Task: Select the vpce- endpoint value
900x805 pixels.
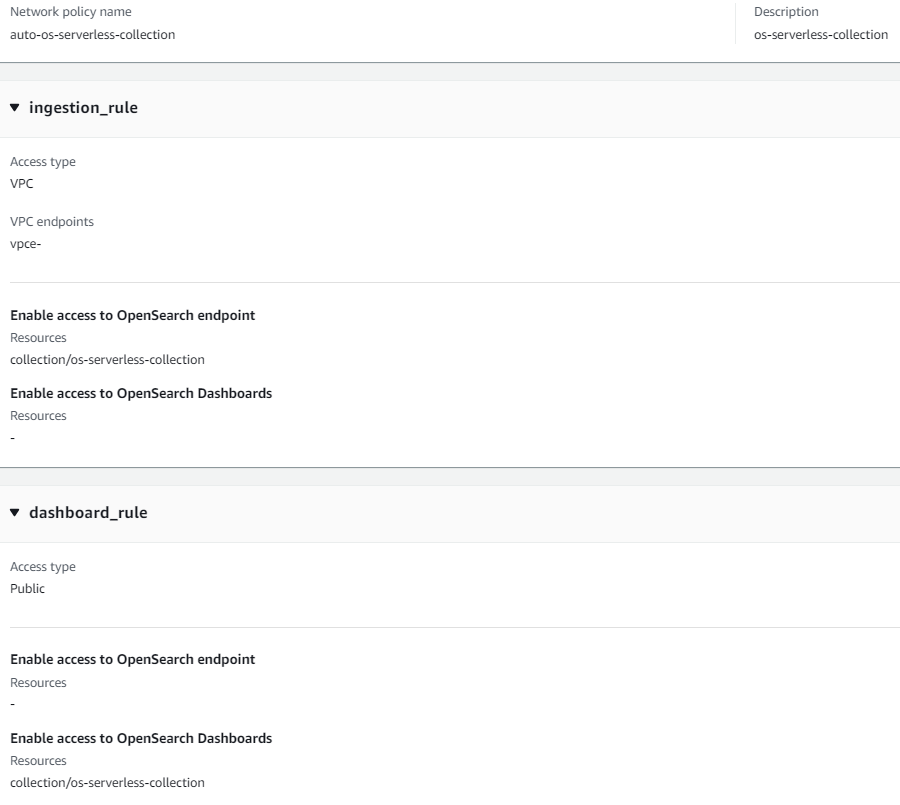Action: [25, 244]
